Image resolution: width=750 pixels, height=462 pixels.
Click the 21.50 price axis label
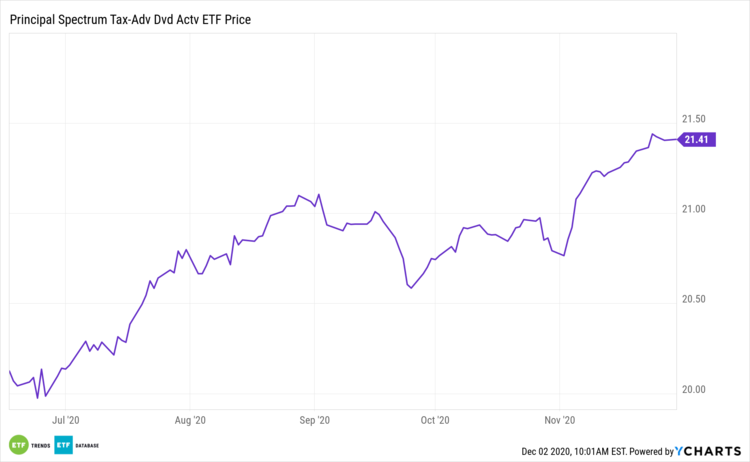click(694, 119)
